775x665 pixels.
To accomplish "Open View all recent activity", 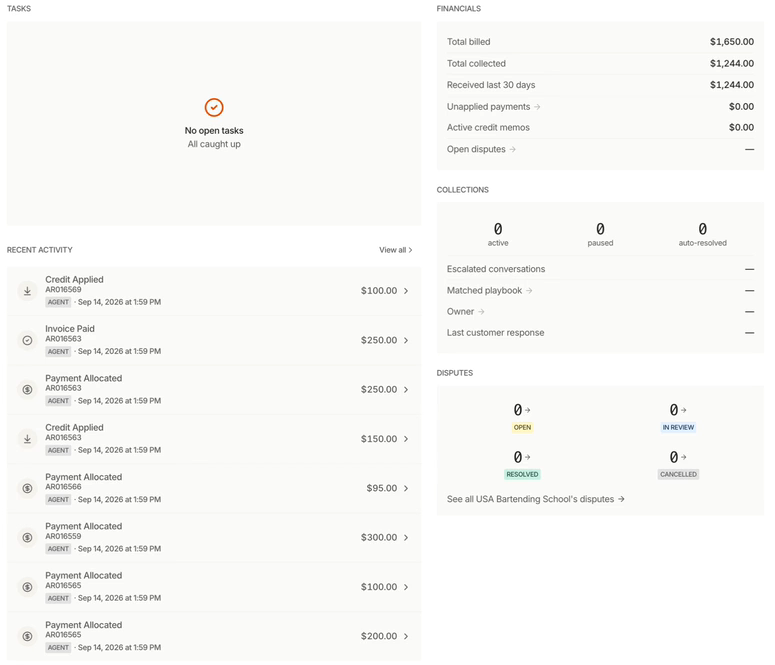I will 395,250.
